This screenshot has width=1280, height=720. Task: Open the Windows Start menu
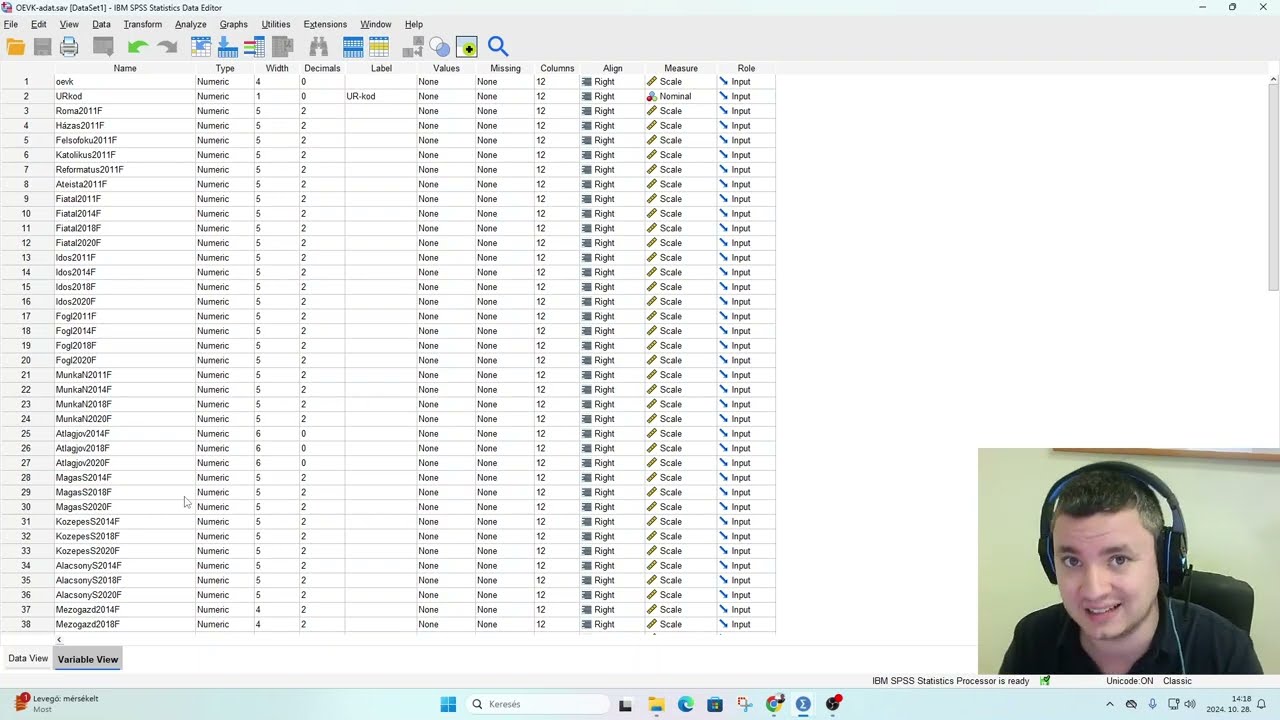point(448,704)
